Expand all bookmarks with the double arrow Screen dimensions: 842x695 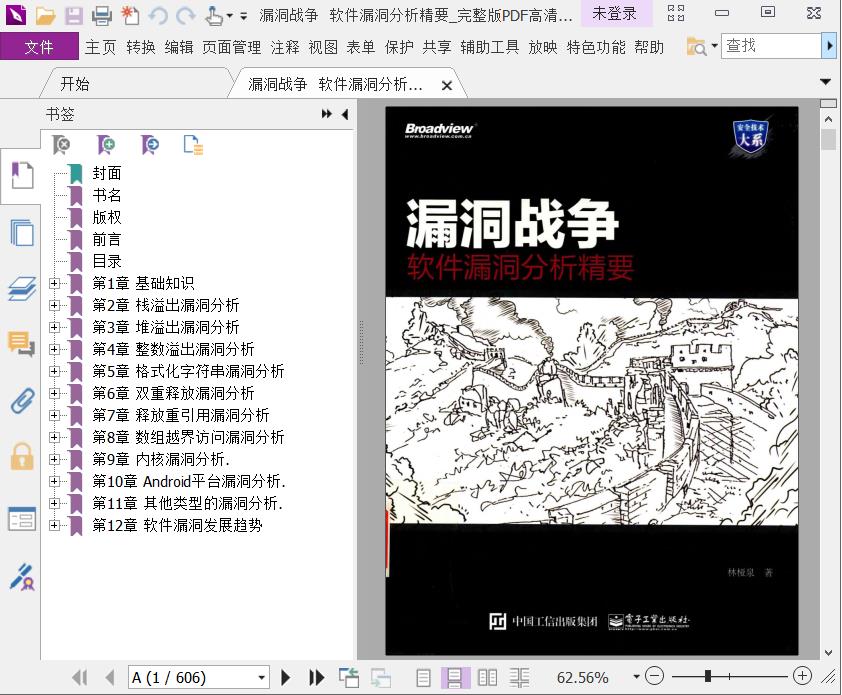pyautogui.click(x=326, y=114)
